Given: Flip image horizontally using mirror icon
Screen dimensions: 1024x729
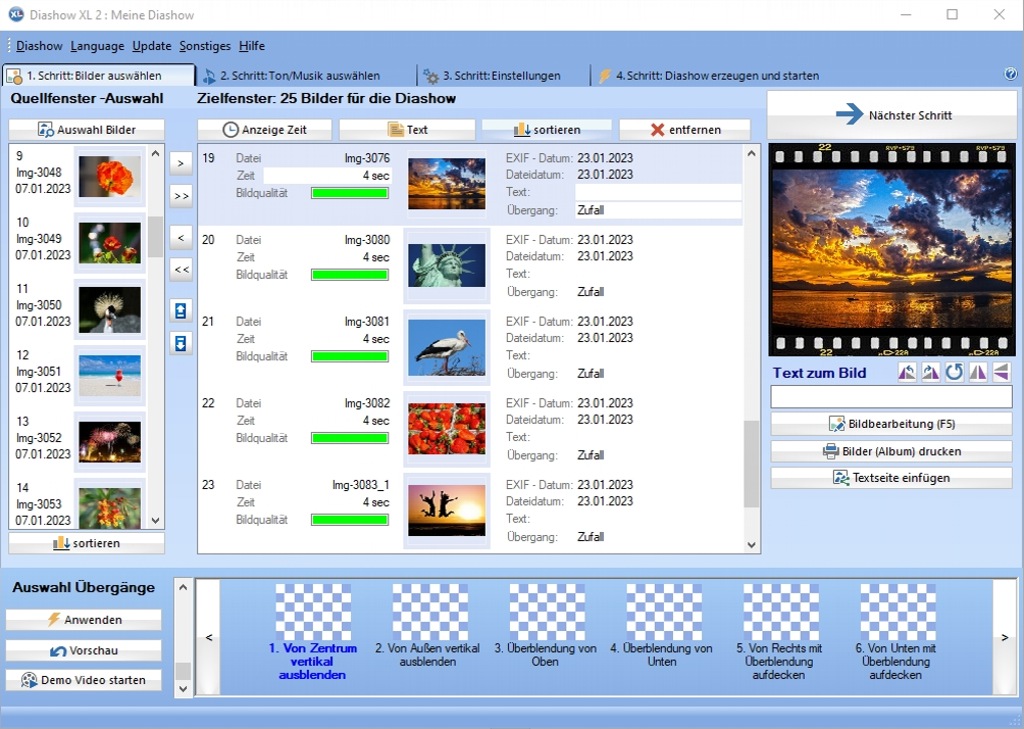Looking at the screenshot, I should (978, 372).
